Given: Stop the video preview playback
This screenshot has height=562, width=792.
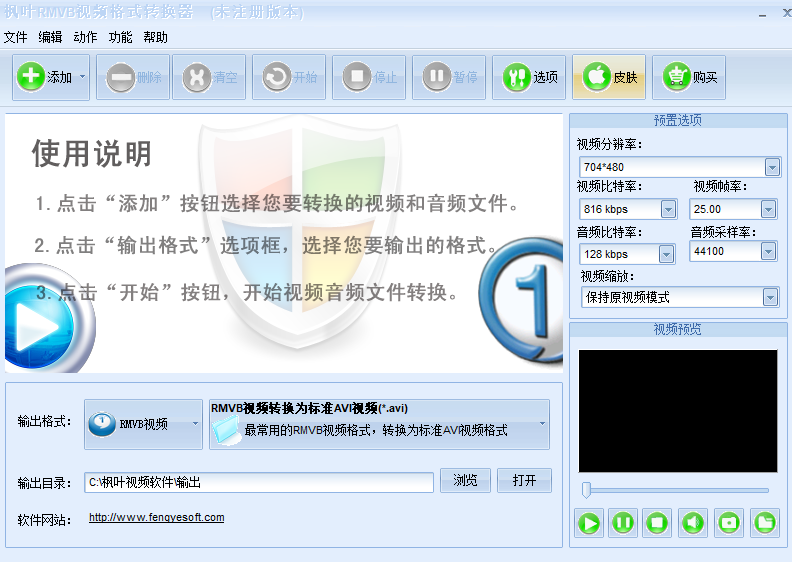Looking at the screenshot, I should [657, 523].
